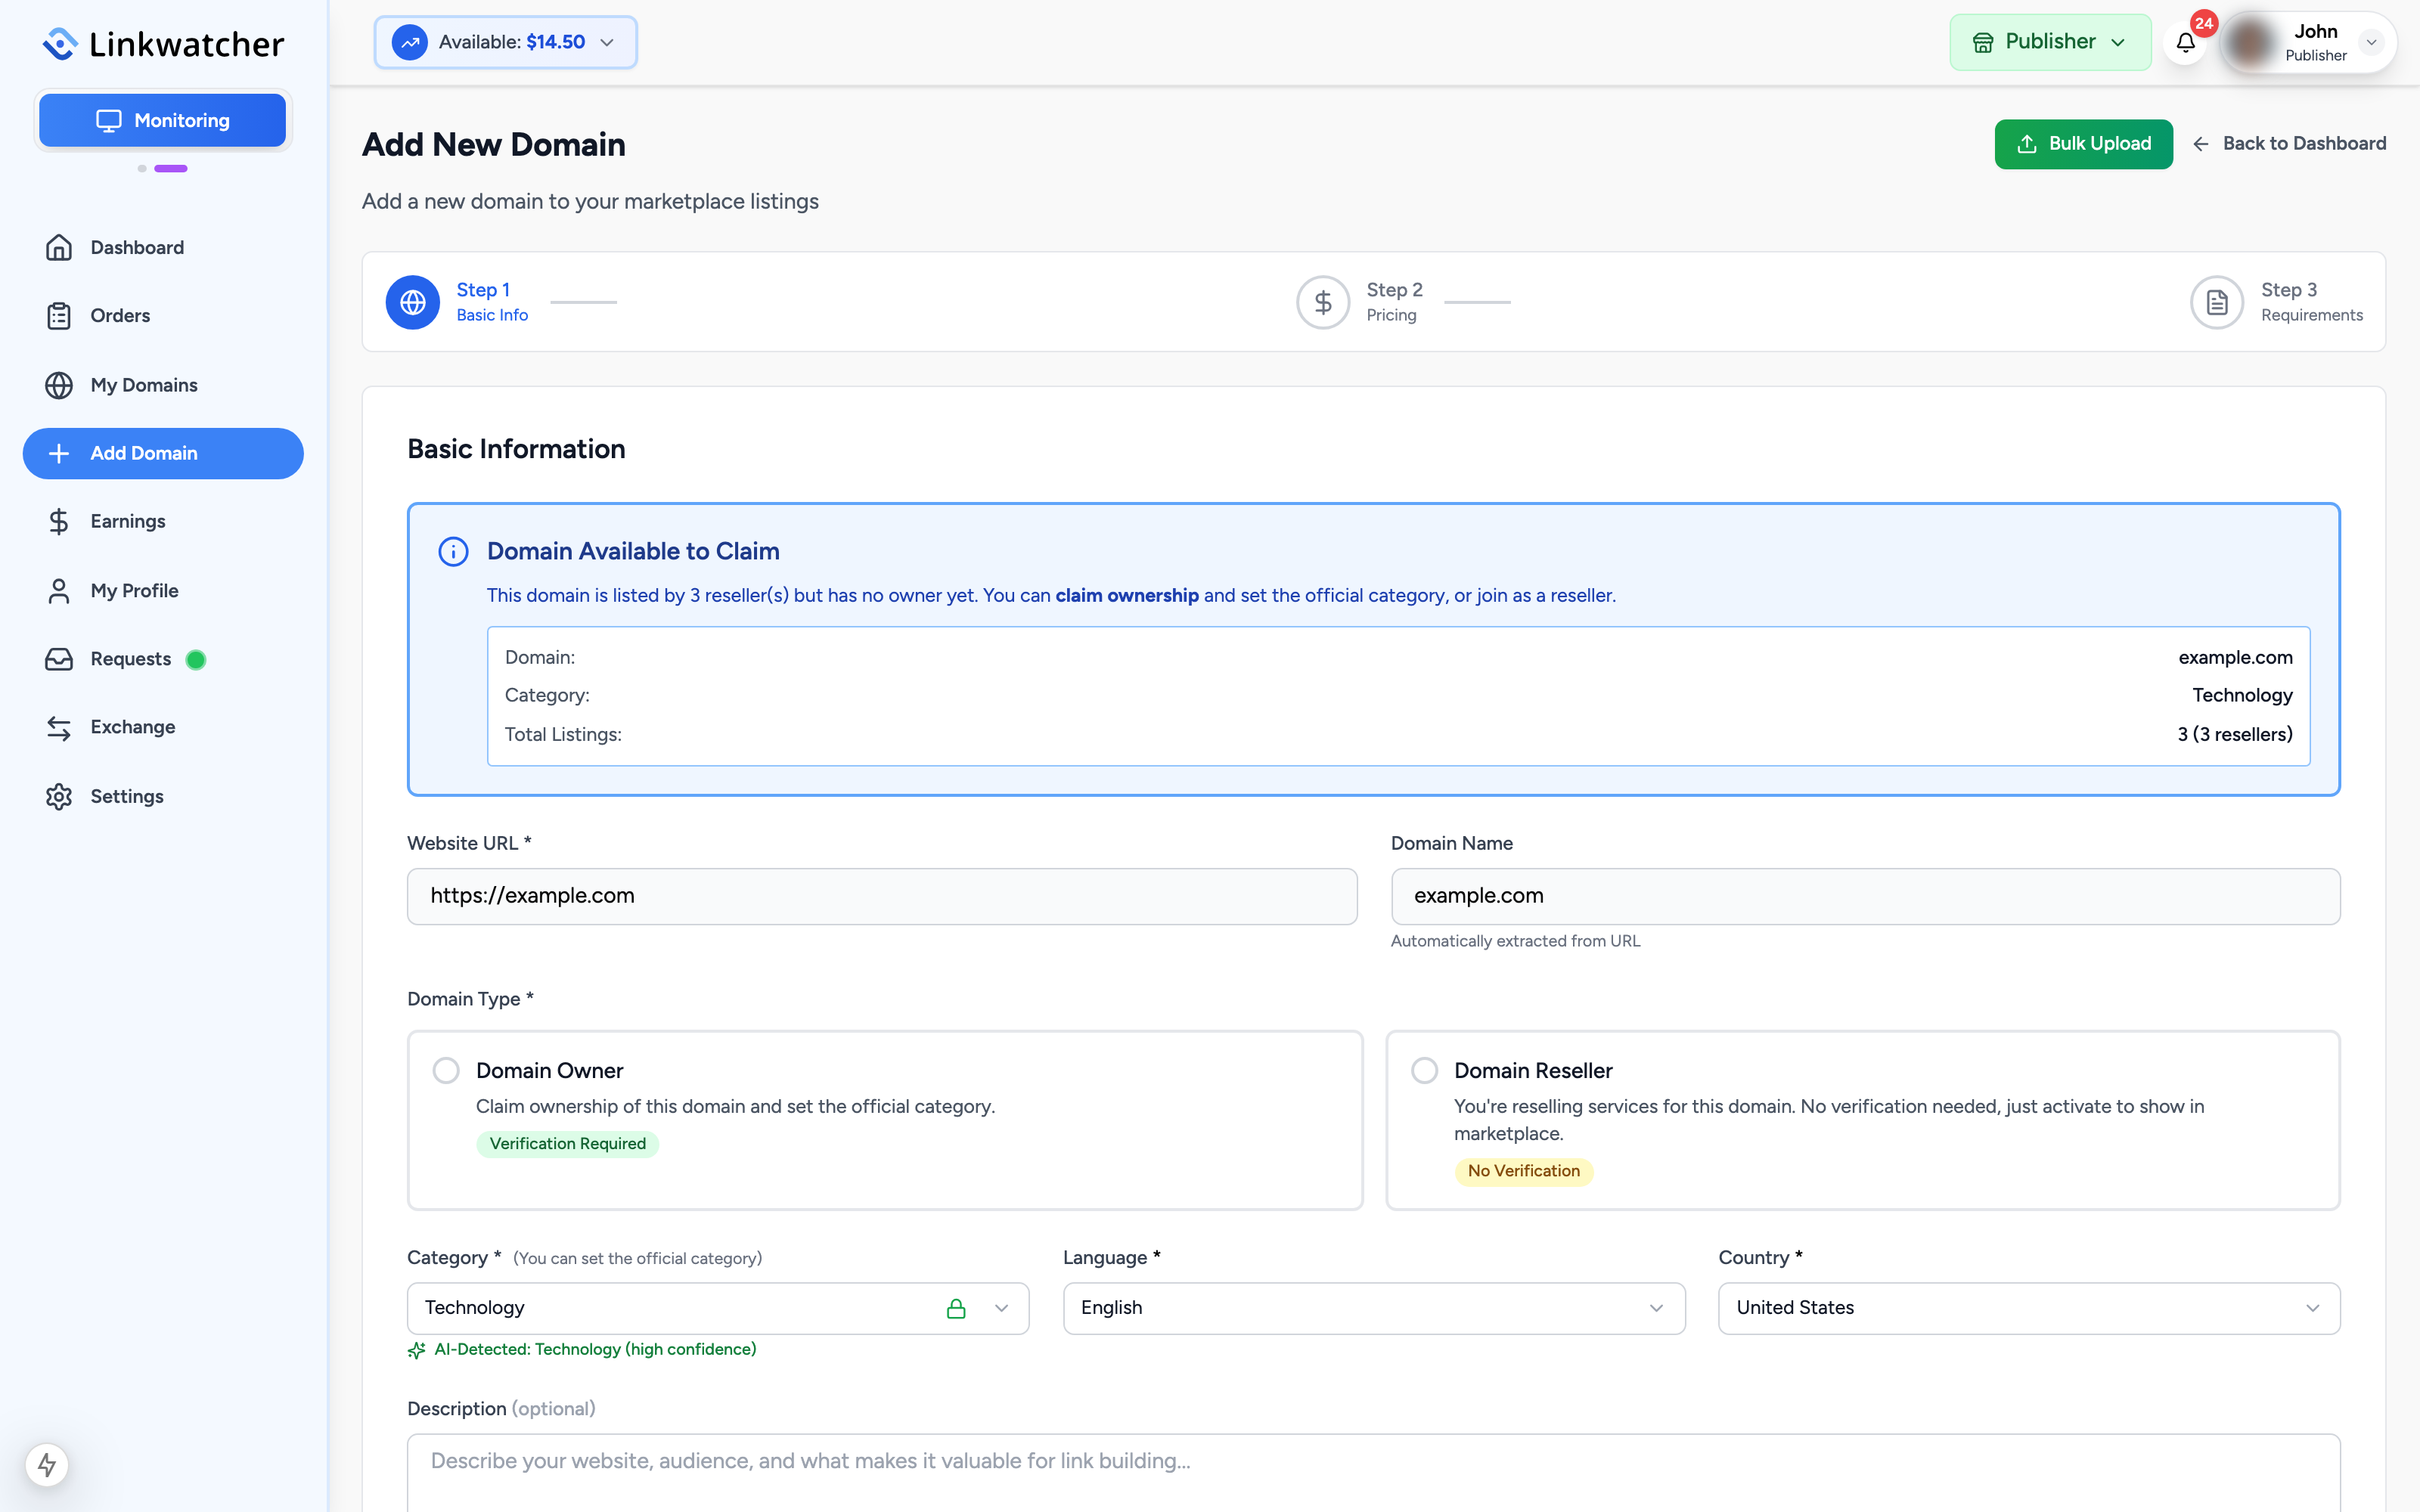Click the Domain Name input field
The image size is (2420, 1512).
(x=1865, y=896)
